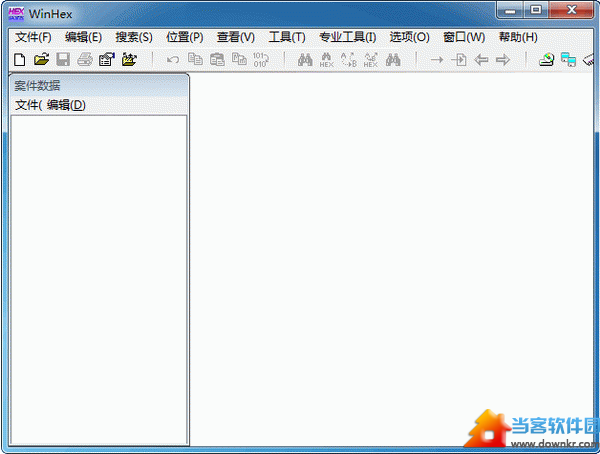The height and width of the screenshot is (454, 600).
Task: Open the 专业工具(I) menu
Action: [348, 37]
